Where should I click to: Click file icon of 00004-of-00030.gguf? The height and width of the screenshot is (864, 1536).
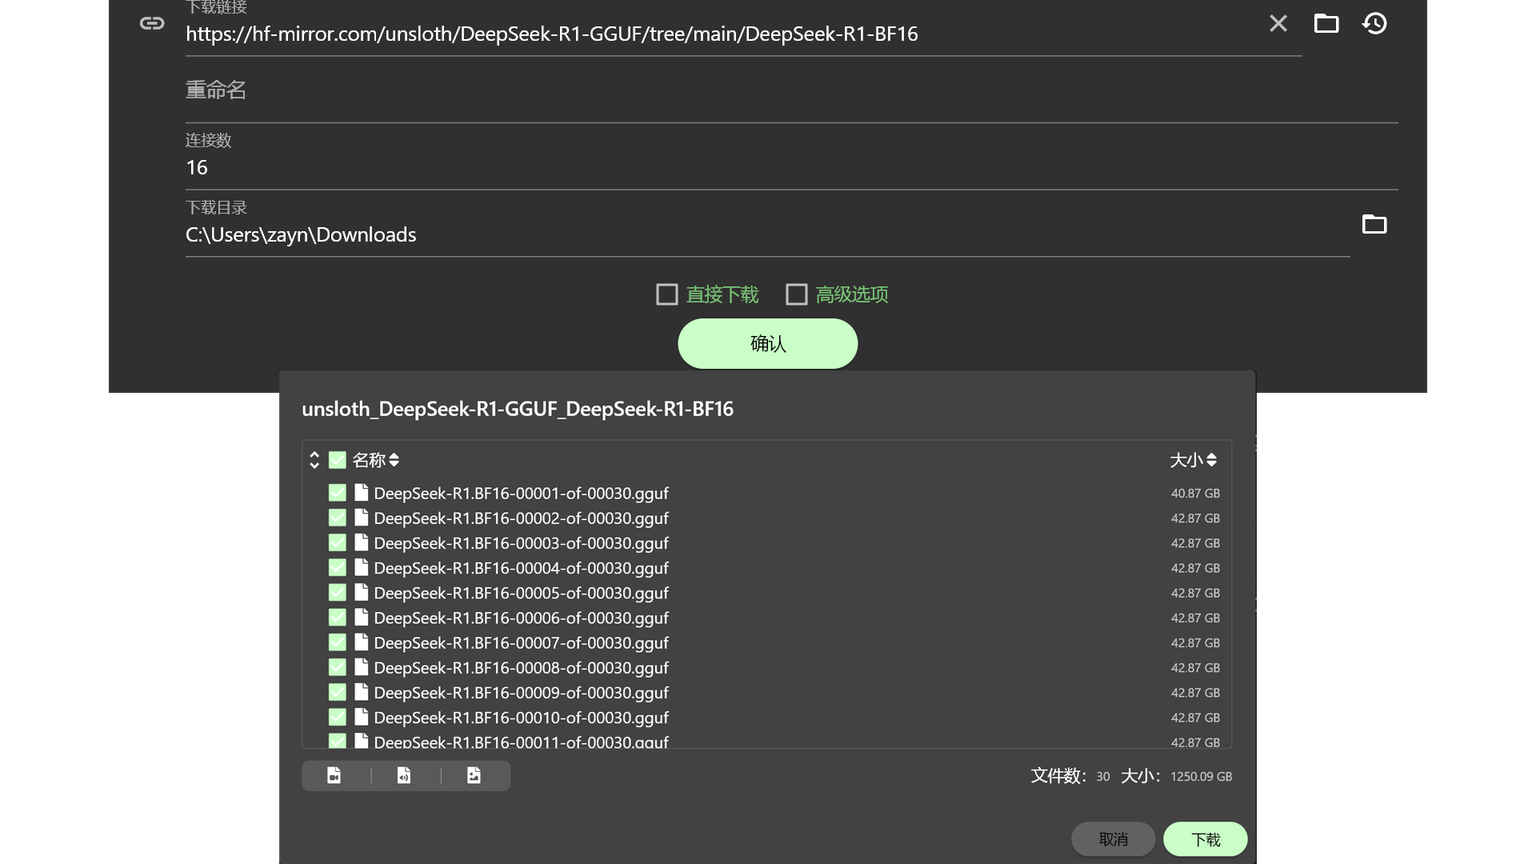[x=361, y=568]
